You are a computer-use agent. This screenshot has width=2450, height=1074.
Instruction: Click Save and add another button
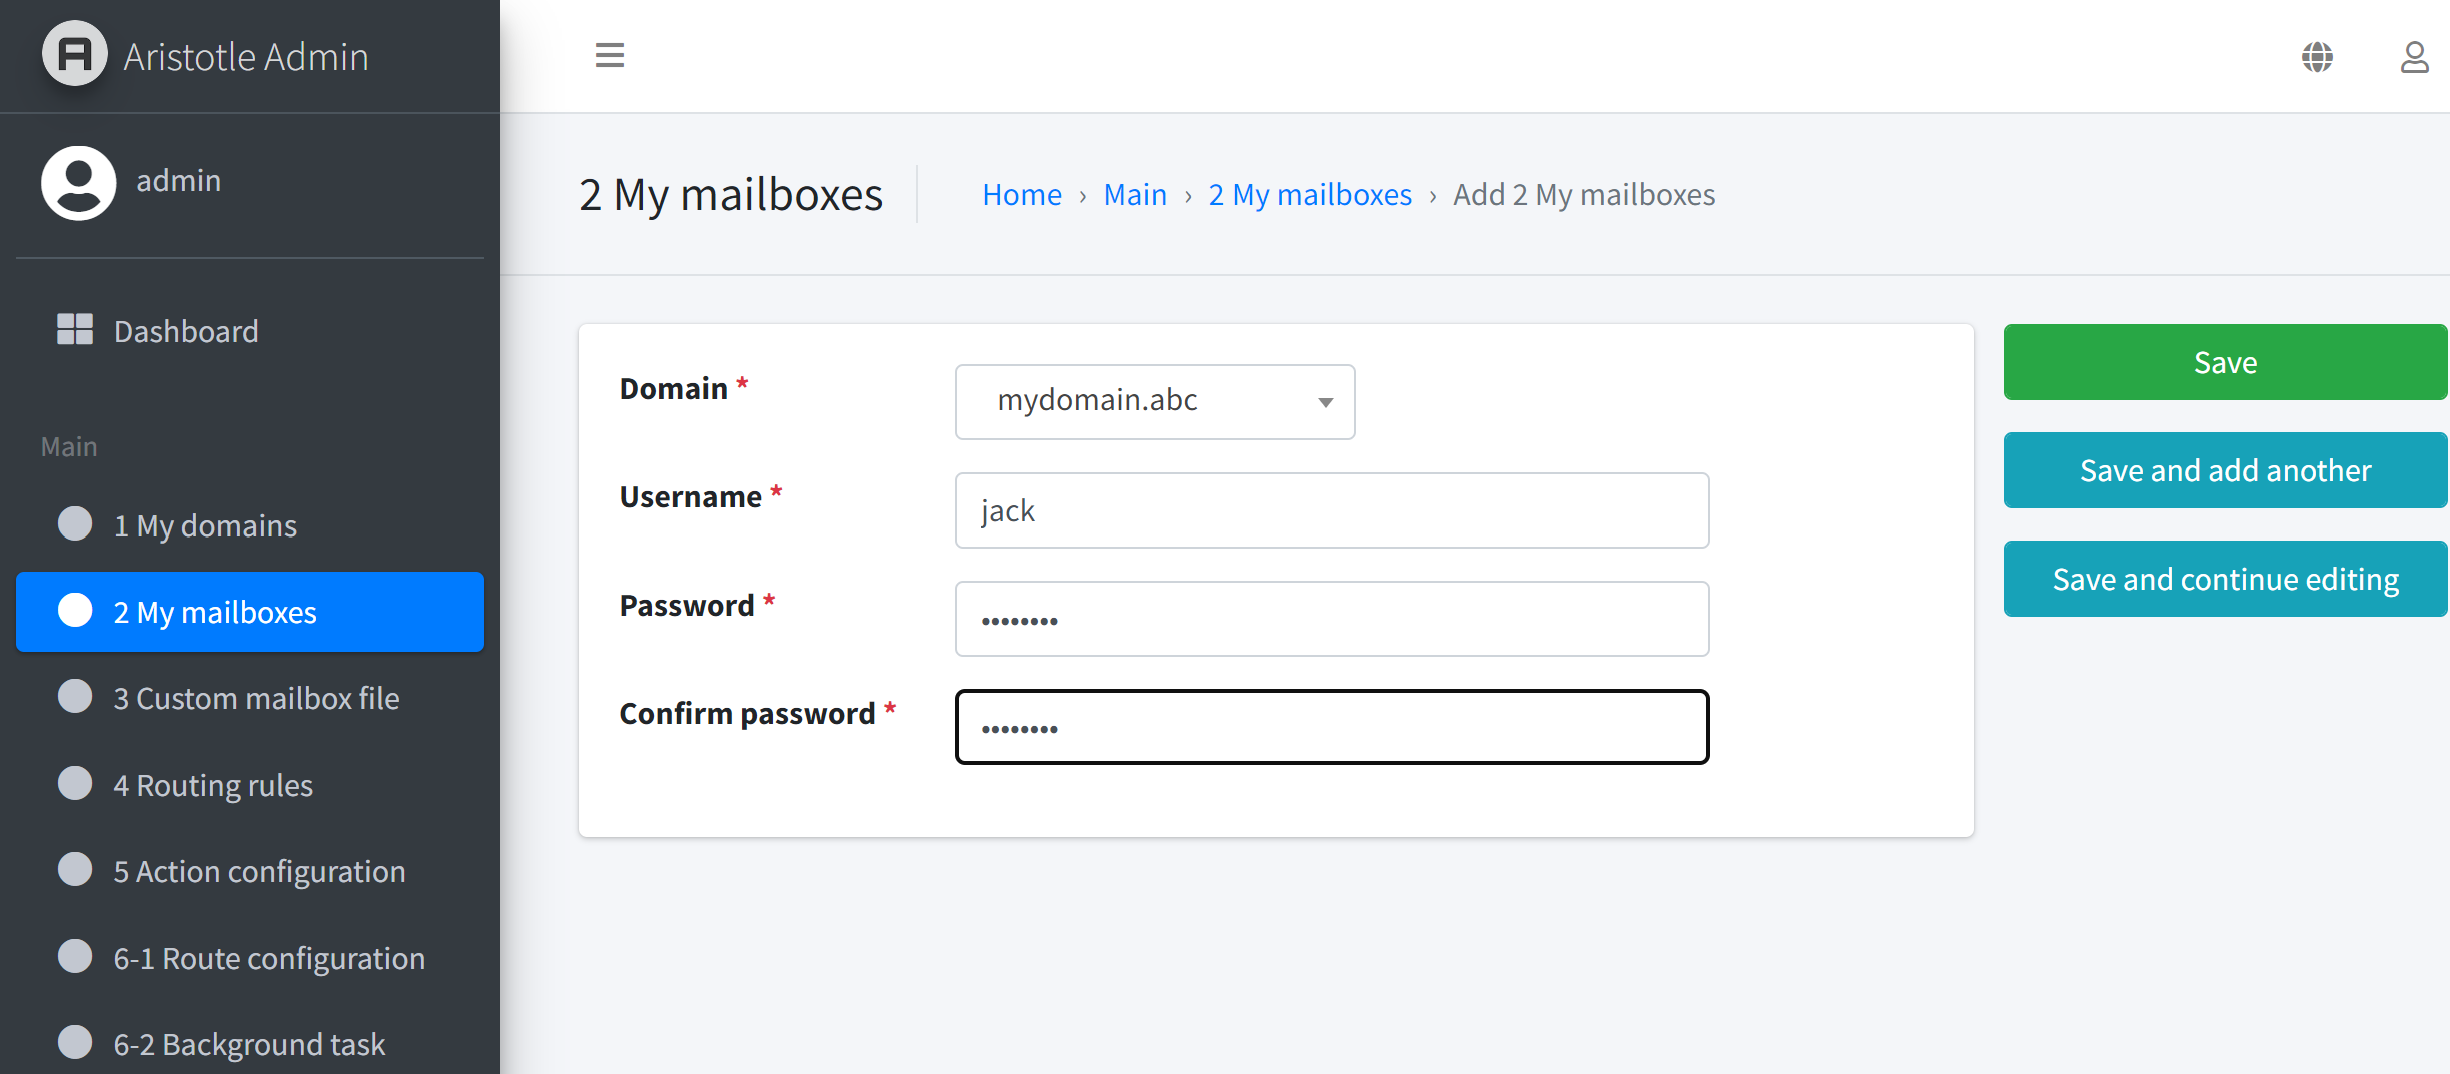click(2225, 470)
